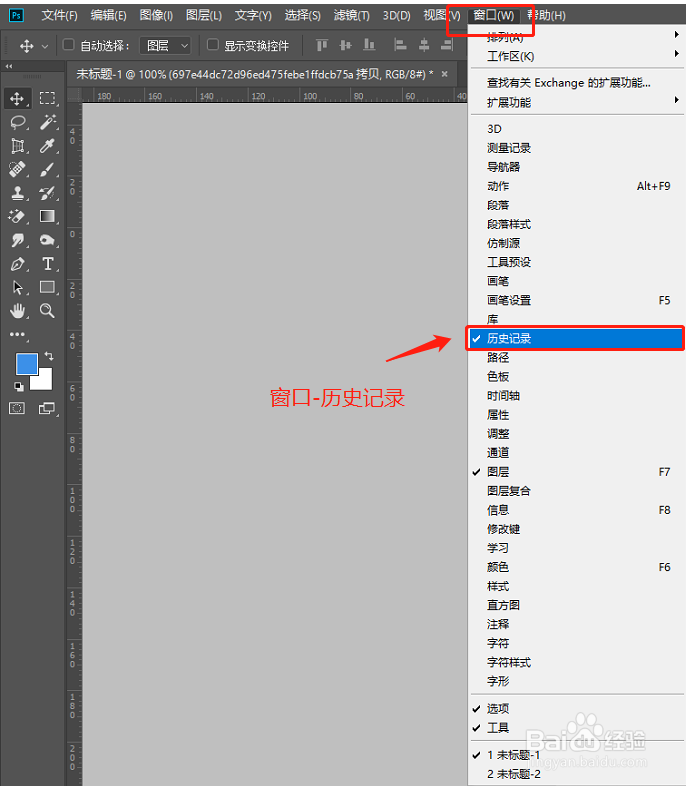The image size is (686, 786).
Task: Collapse toolbox with double-arrow
Action: (9, 66)
